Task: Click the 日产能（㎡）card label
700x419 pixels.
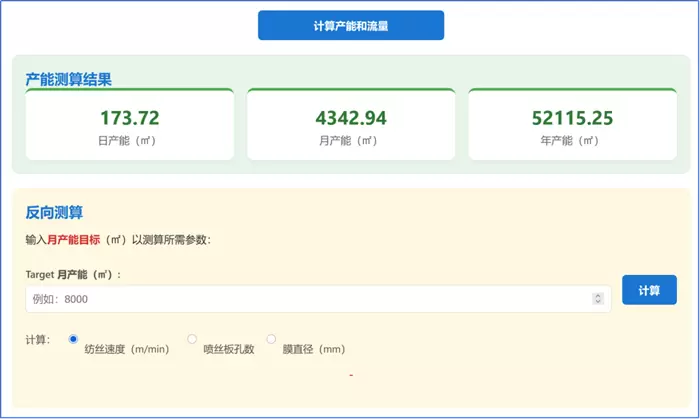Action: [x=130, y=141]
